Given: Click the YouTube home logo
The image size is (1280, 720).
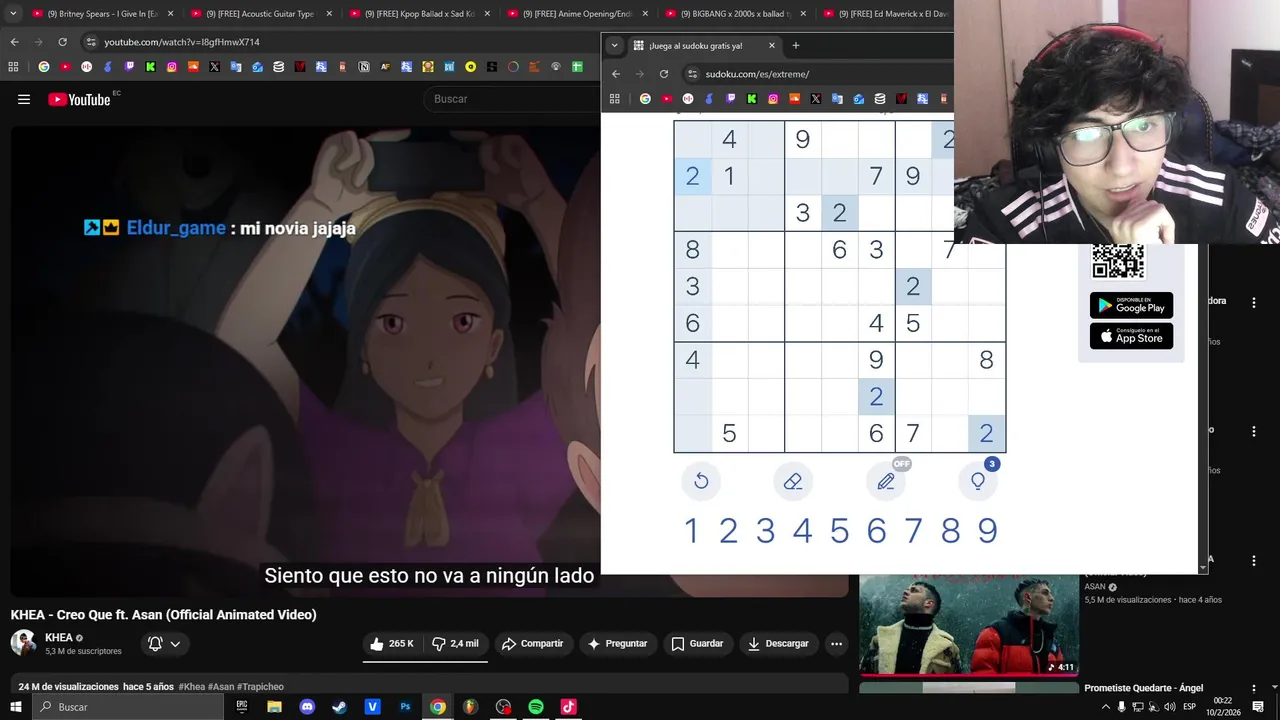Looking at the screenshot, I should pyautogui.click(x=79, y=99).
